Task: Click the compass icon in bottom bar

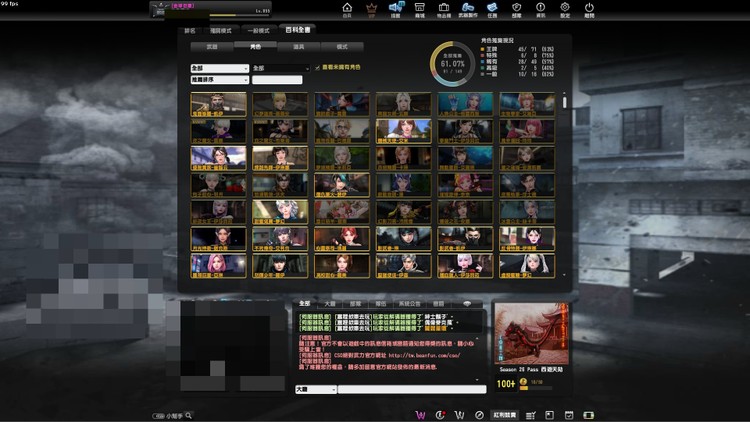Action: (x=479, y=415)
